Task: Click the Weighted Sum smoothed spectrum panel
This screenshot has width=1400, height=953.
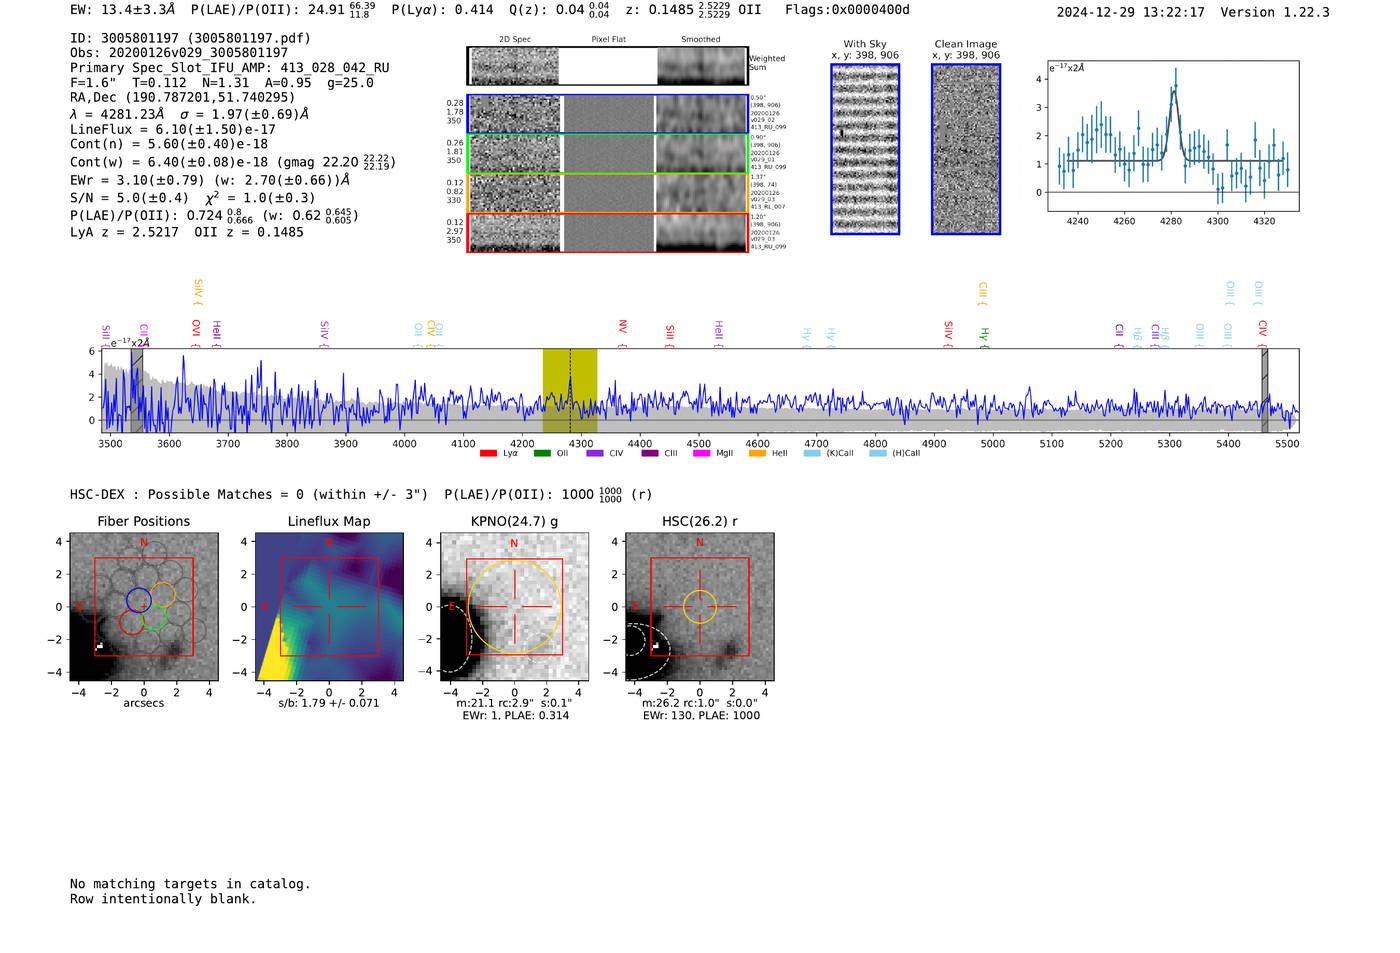Action: click(x=701, y=66)
